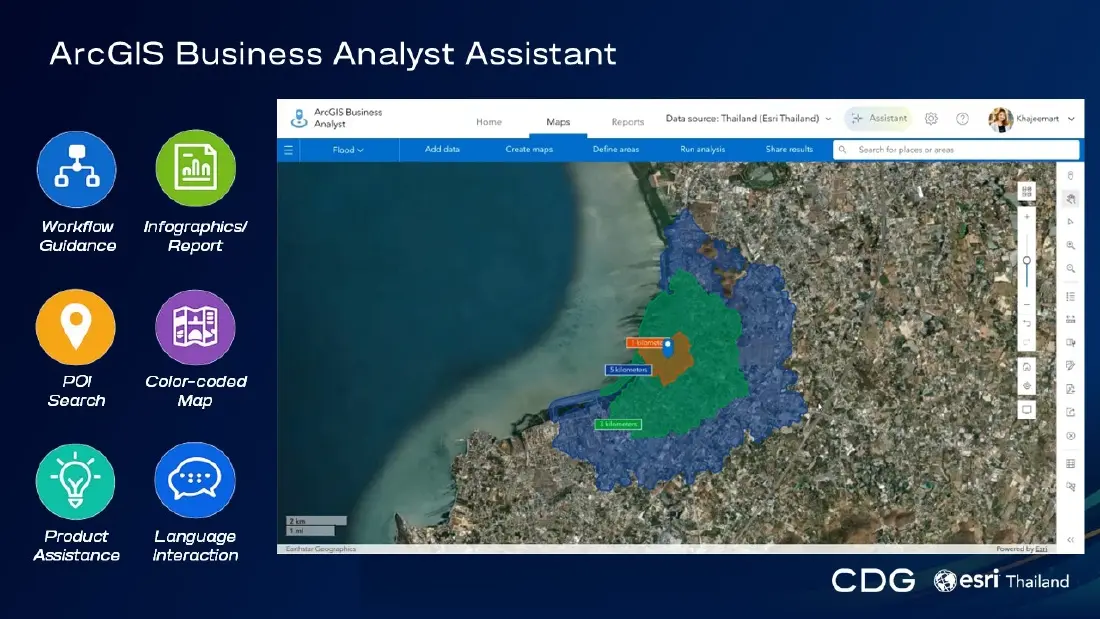Click the circled X clear icon

pos(1071,436)
